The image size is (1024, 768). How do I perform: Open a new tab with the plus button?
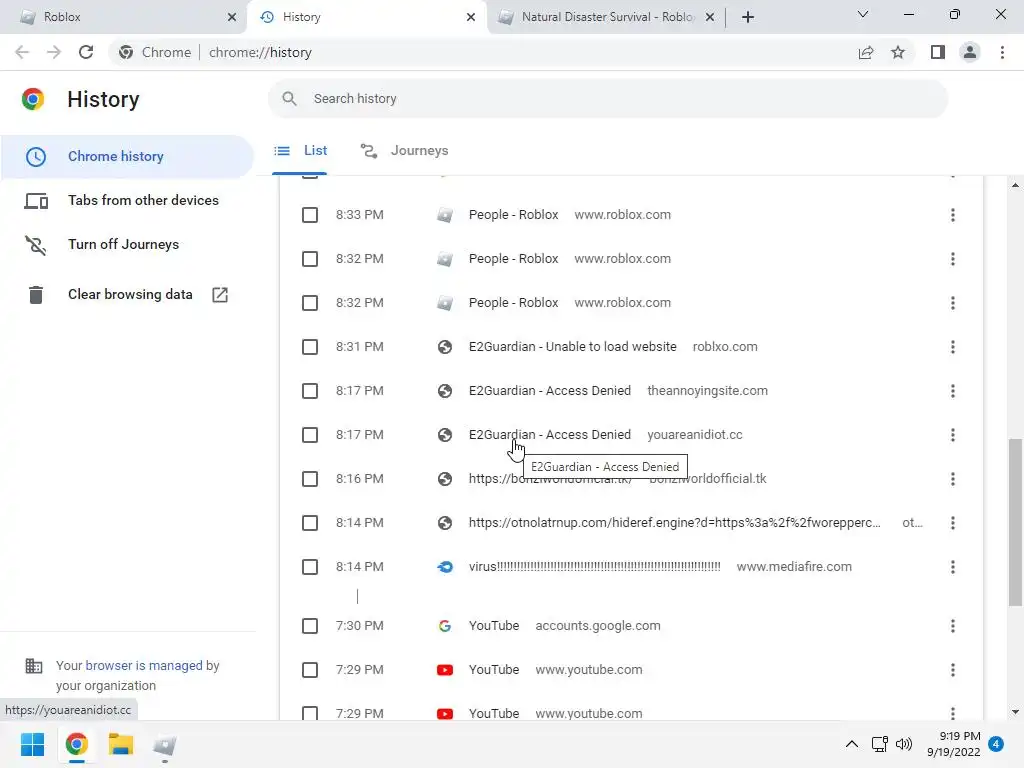(748, 17)
